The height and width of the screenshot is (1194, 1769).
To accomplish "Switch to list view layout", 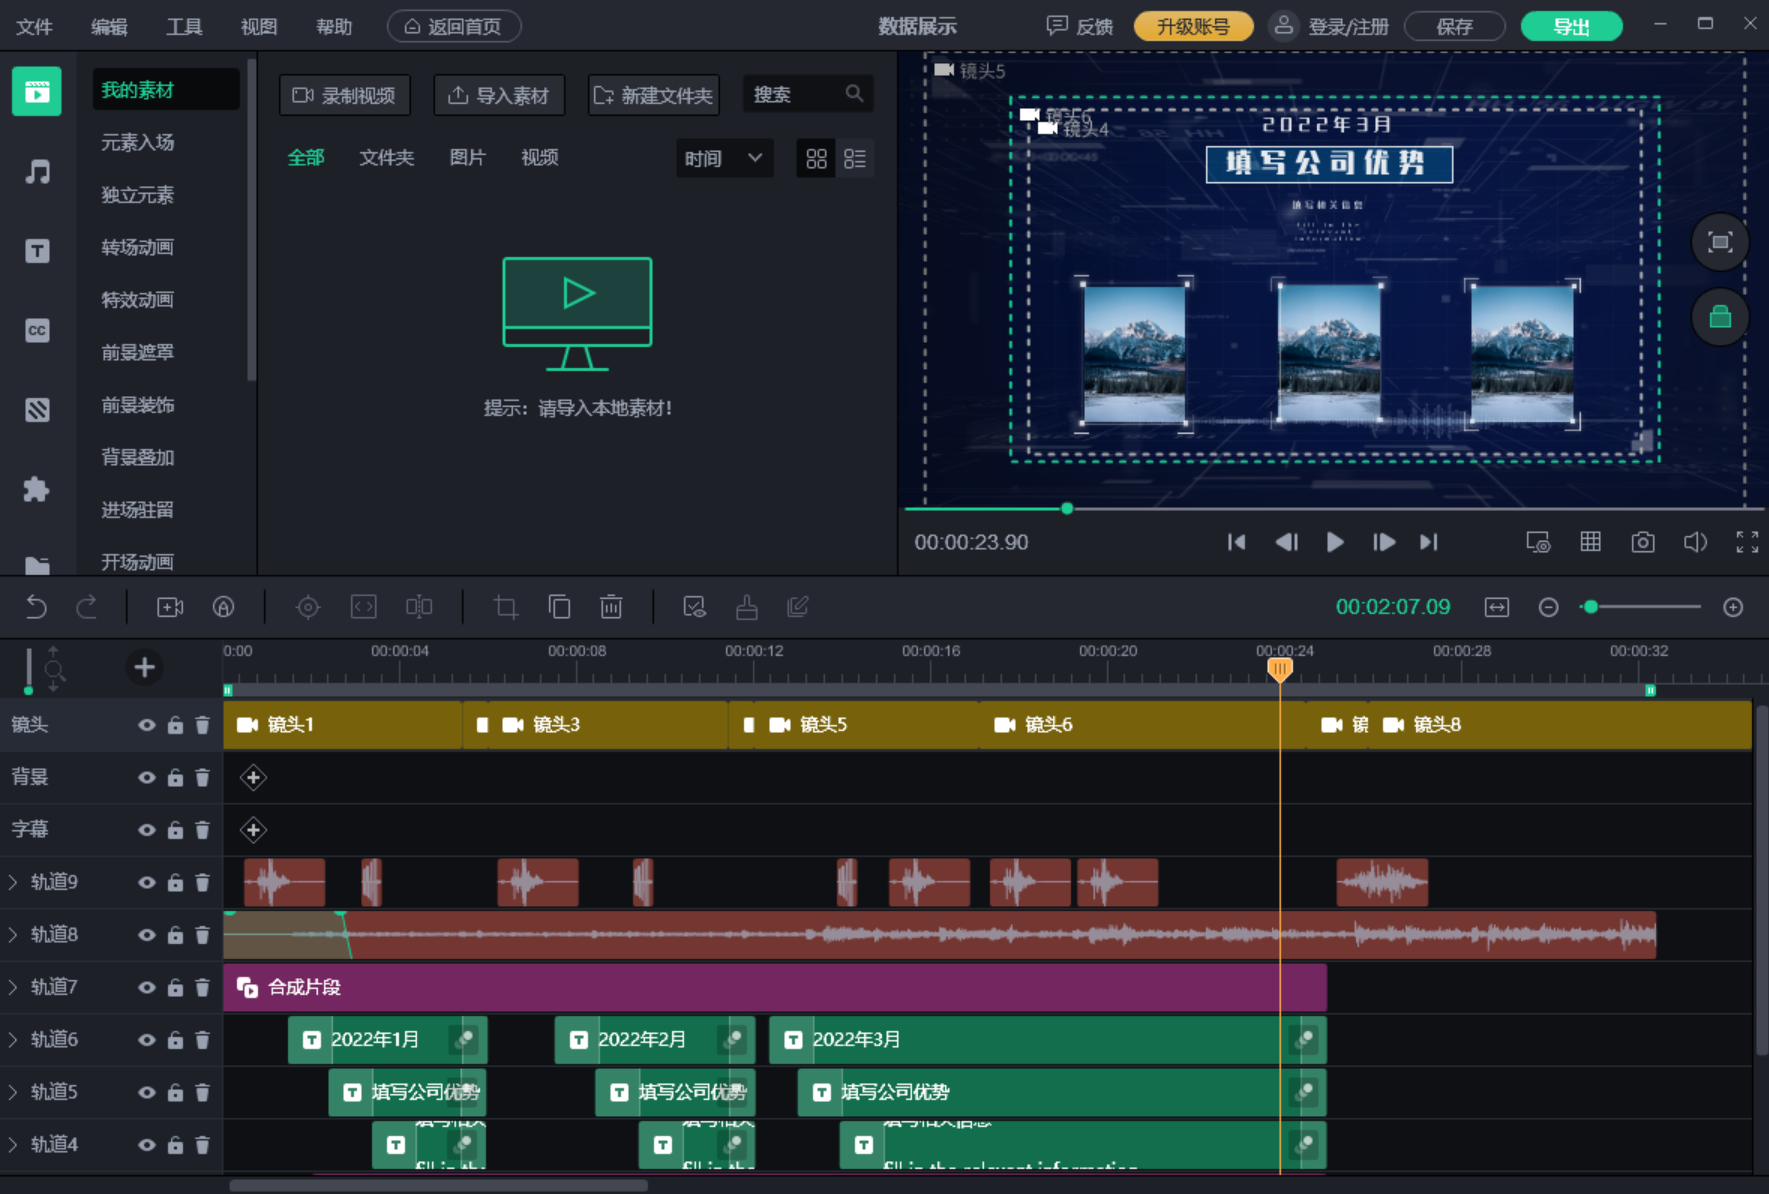I will click(855, 159).
